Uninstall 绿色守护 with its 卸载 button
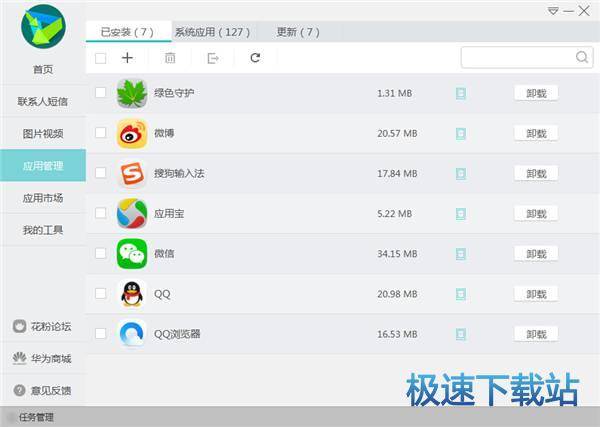The height and width of the screenshot is (427, 600). (536, 93)
